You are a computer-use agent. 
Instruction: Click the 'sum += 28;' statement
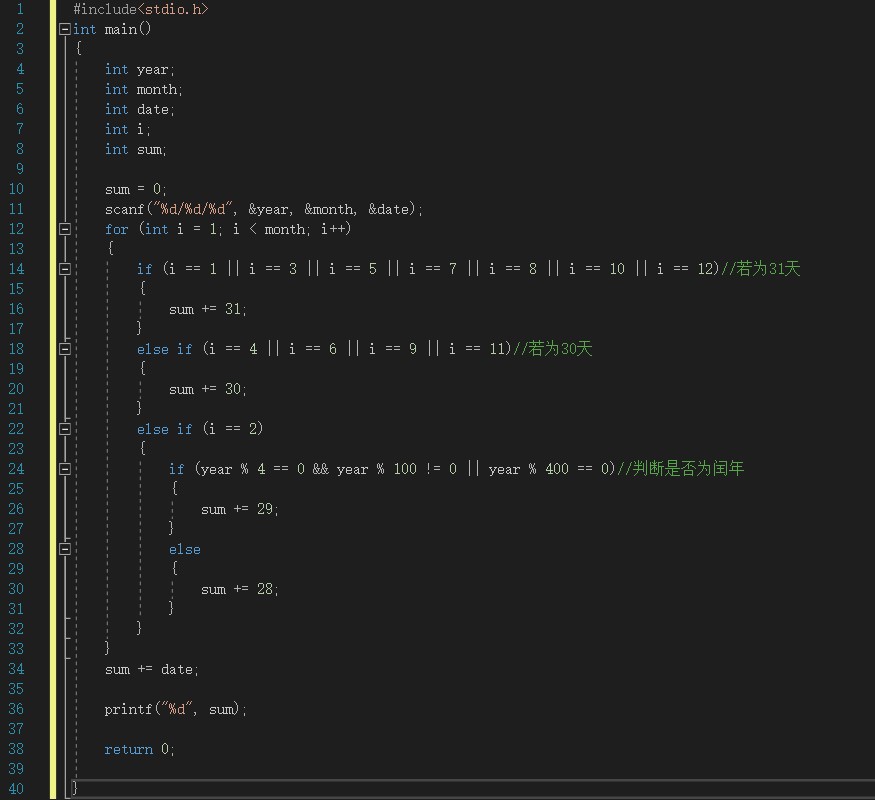click(239, 589)
